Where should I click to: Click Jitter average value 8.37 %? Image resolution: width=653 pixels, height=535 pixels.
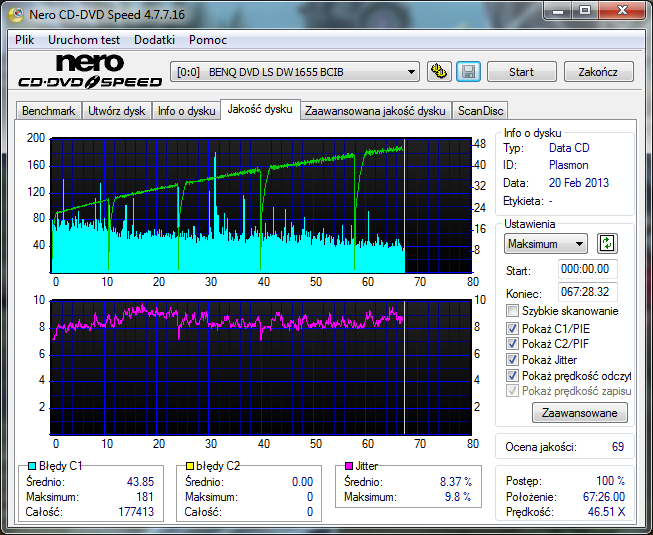click(x=456, y=482)
